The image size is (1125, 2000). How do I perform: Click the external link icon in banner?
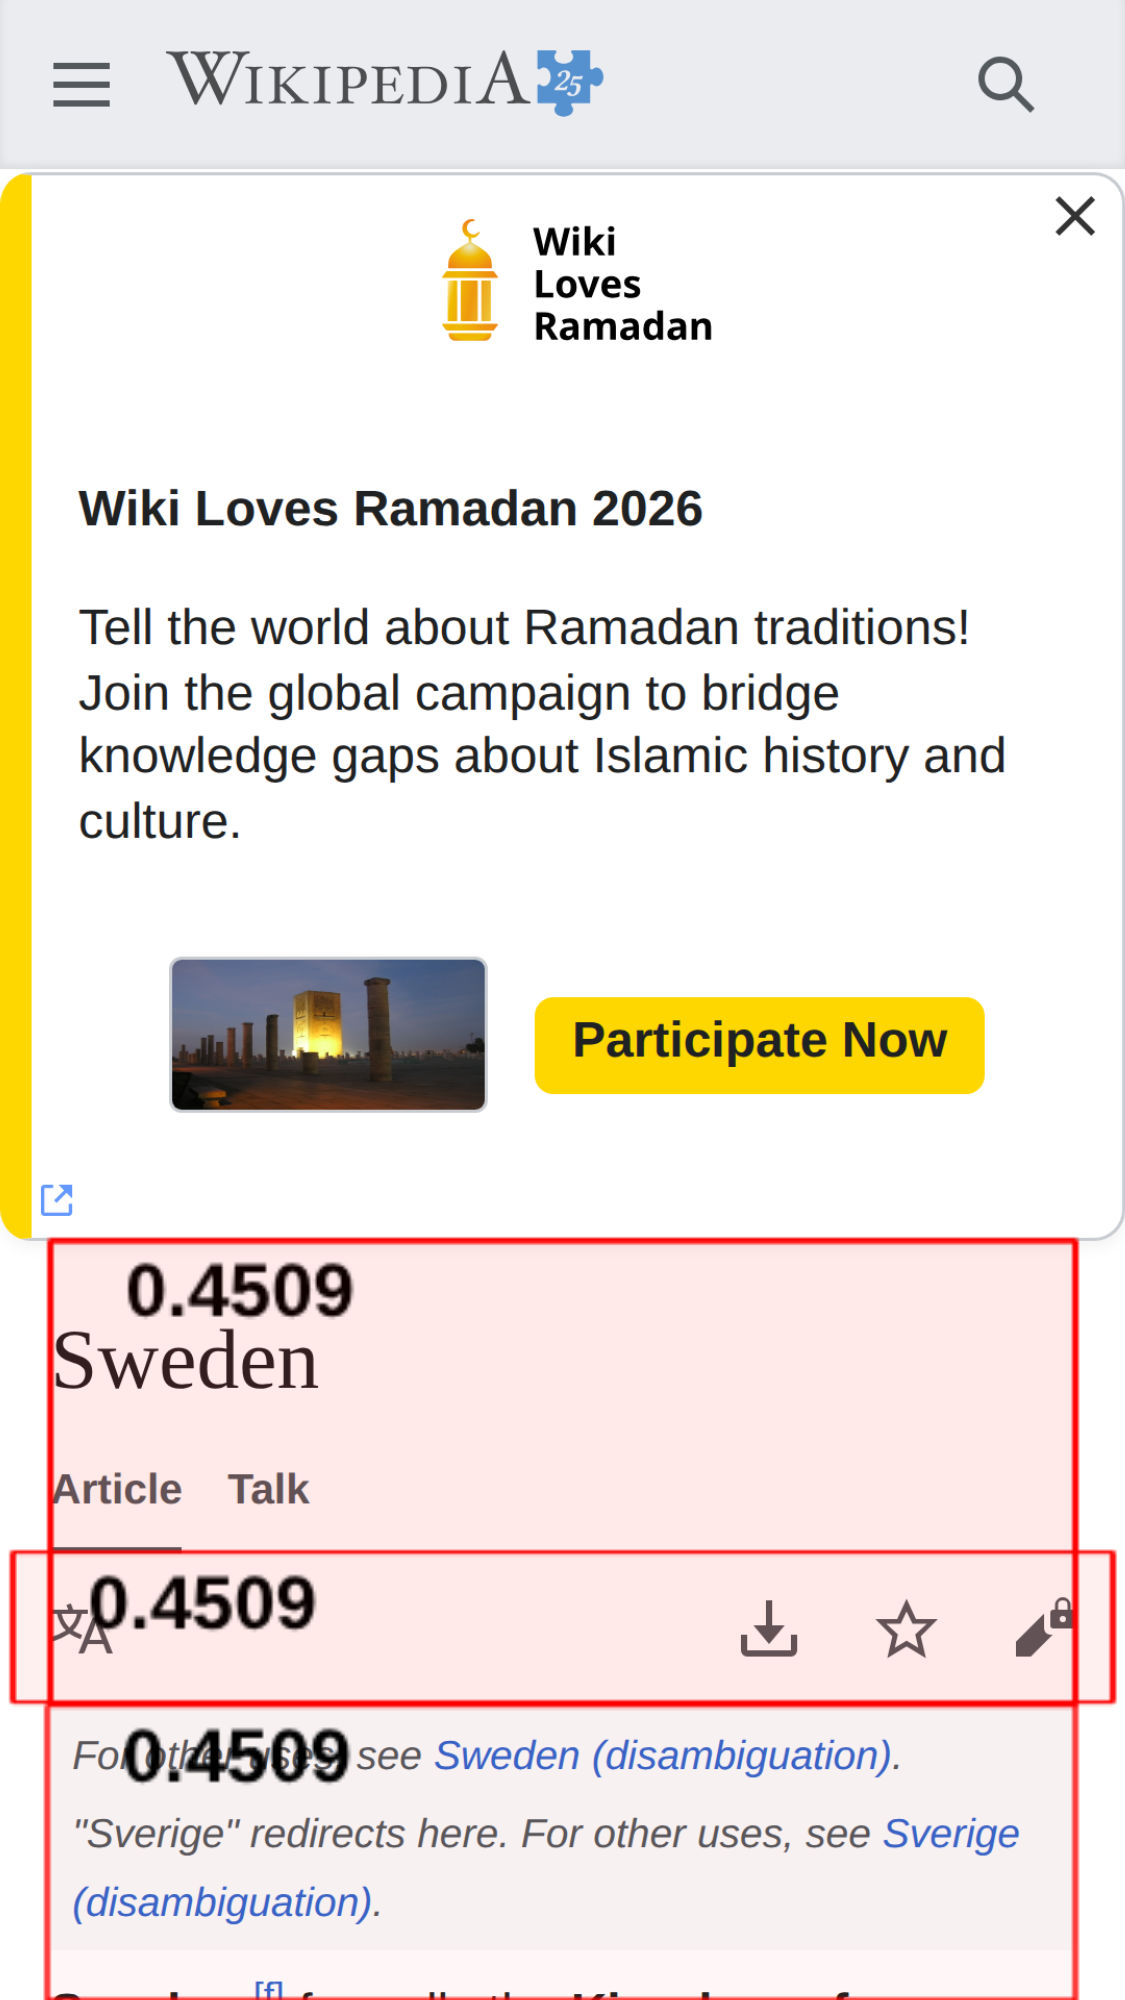[57, 1199]
